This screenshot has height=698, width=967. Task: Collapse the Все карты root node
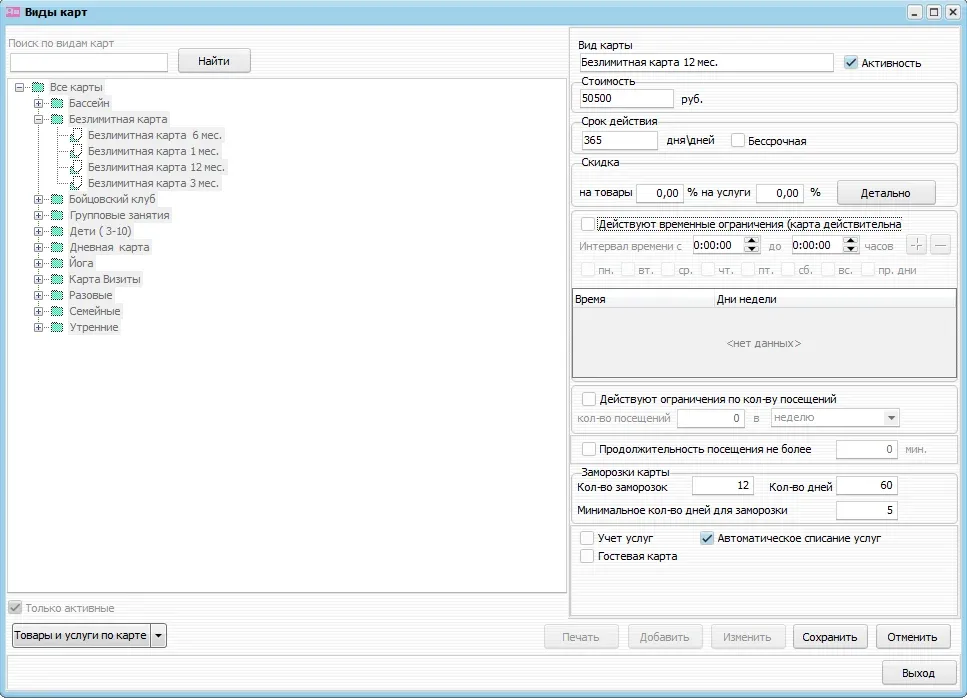click(19, 87)
